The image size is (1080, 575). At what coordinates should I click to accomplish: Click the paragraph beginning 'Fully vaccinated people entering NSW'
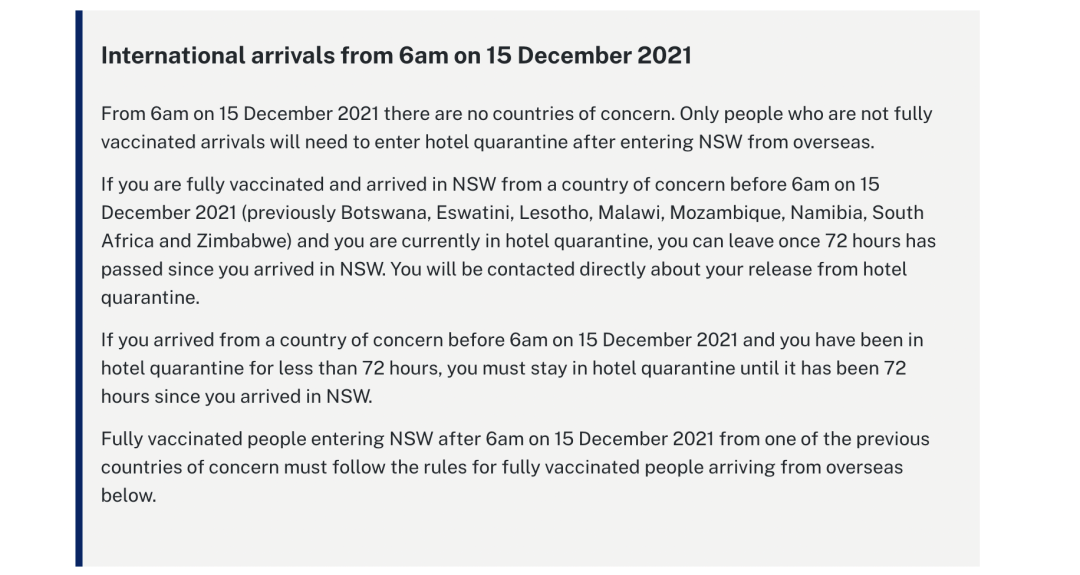tap(515, 467)
